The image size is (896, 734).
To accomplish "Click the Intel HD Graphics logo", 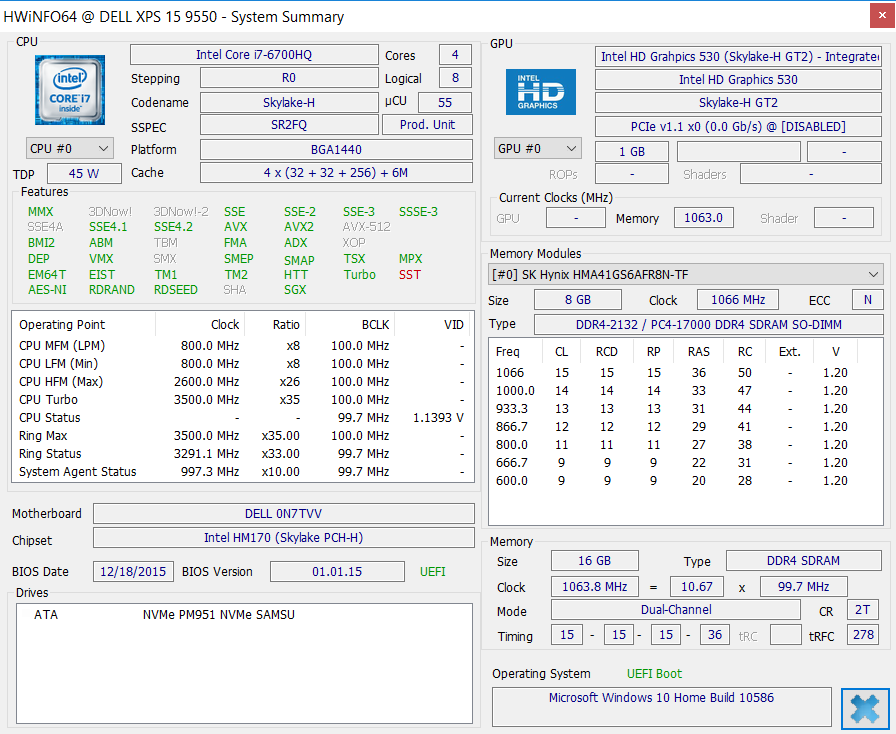I will click(x=540, y=92).
